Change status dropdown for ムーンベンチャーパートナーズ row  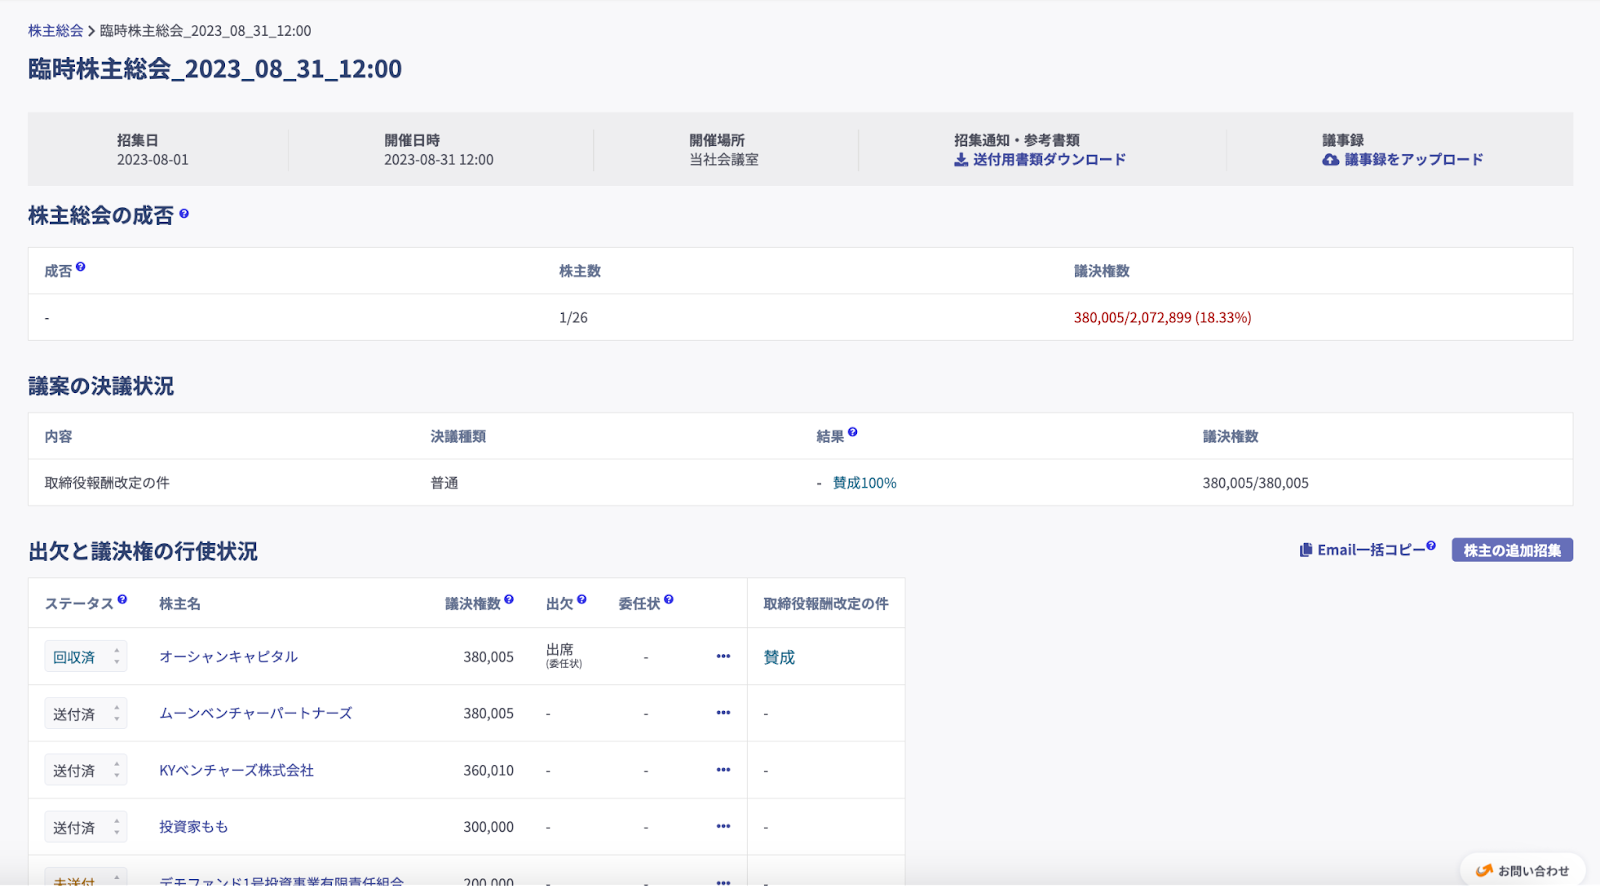86,714
